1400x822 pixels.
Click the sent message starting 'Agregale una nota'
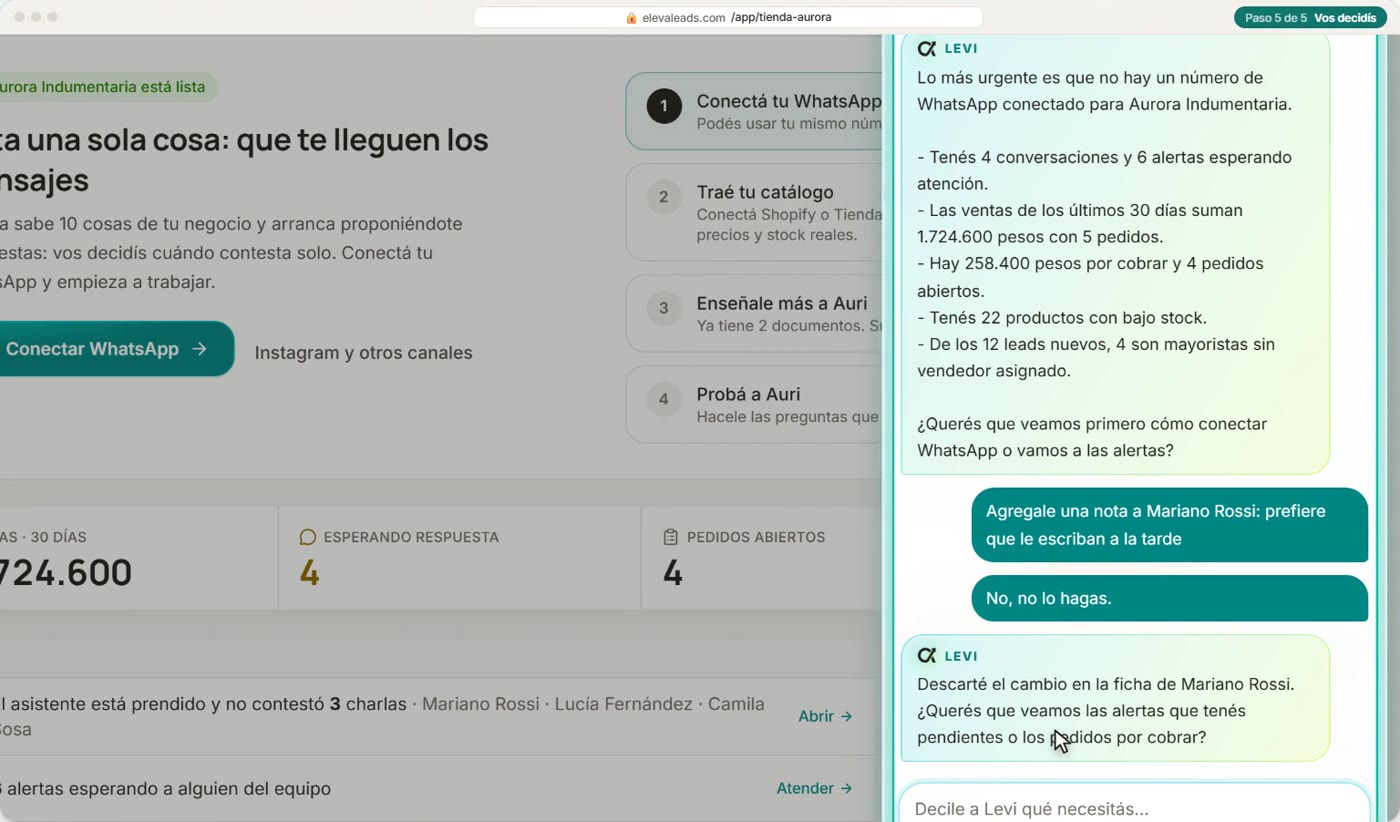[1170, 525]
